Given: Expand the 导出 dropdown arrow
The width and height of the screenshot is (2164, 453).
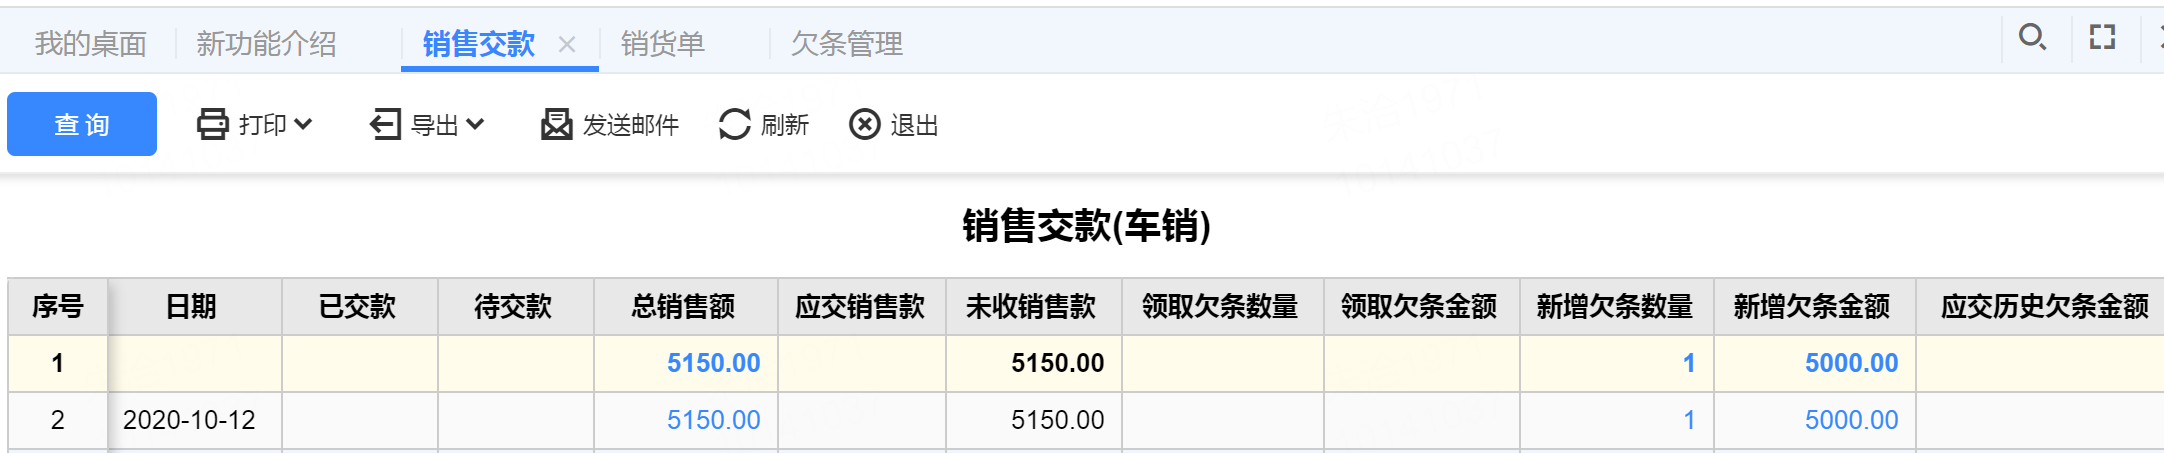Looking at the screenshot, I should pyautogui.click(x=476, y=124).
